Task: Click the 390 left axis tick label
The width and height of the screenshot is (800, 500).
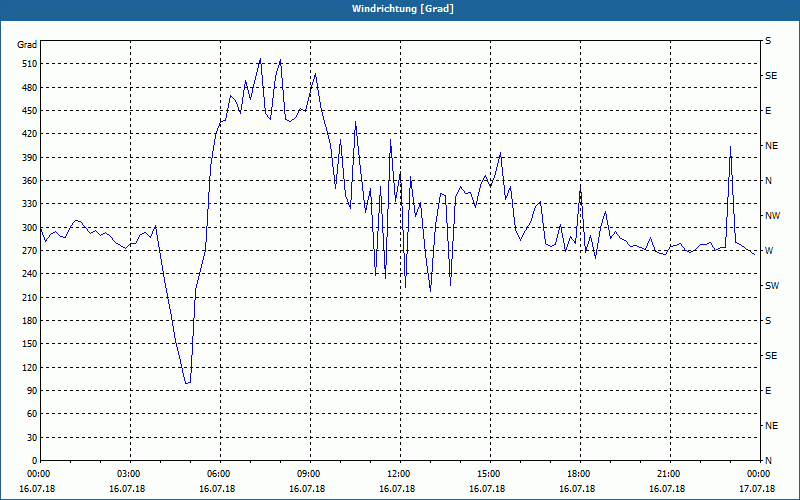Action: [x=29, y=158]
